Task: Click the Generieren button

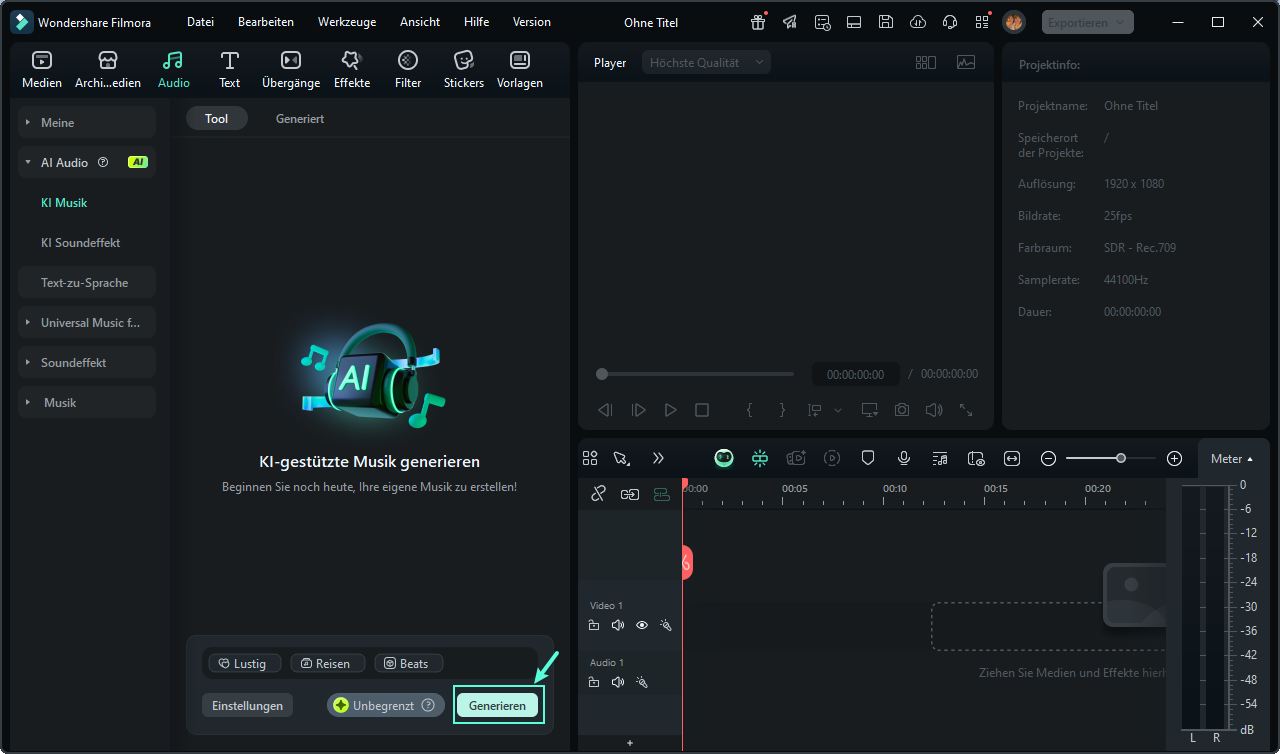Action: click(x=497, y=705)
